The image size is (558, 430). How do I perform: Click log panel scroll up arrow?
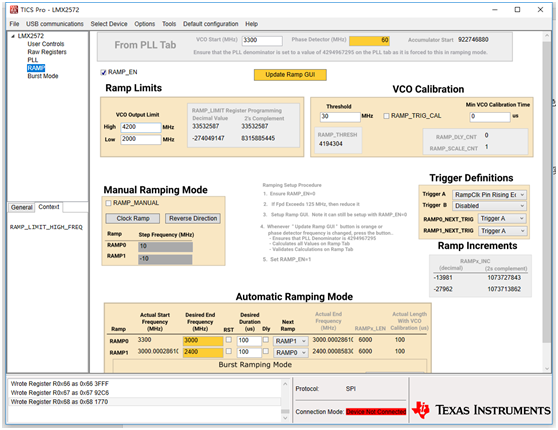pyautogui.click(x=285, y=384)
